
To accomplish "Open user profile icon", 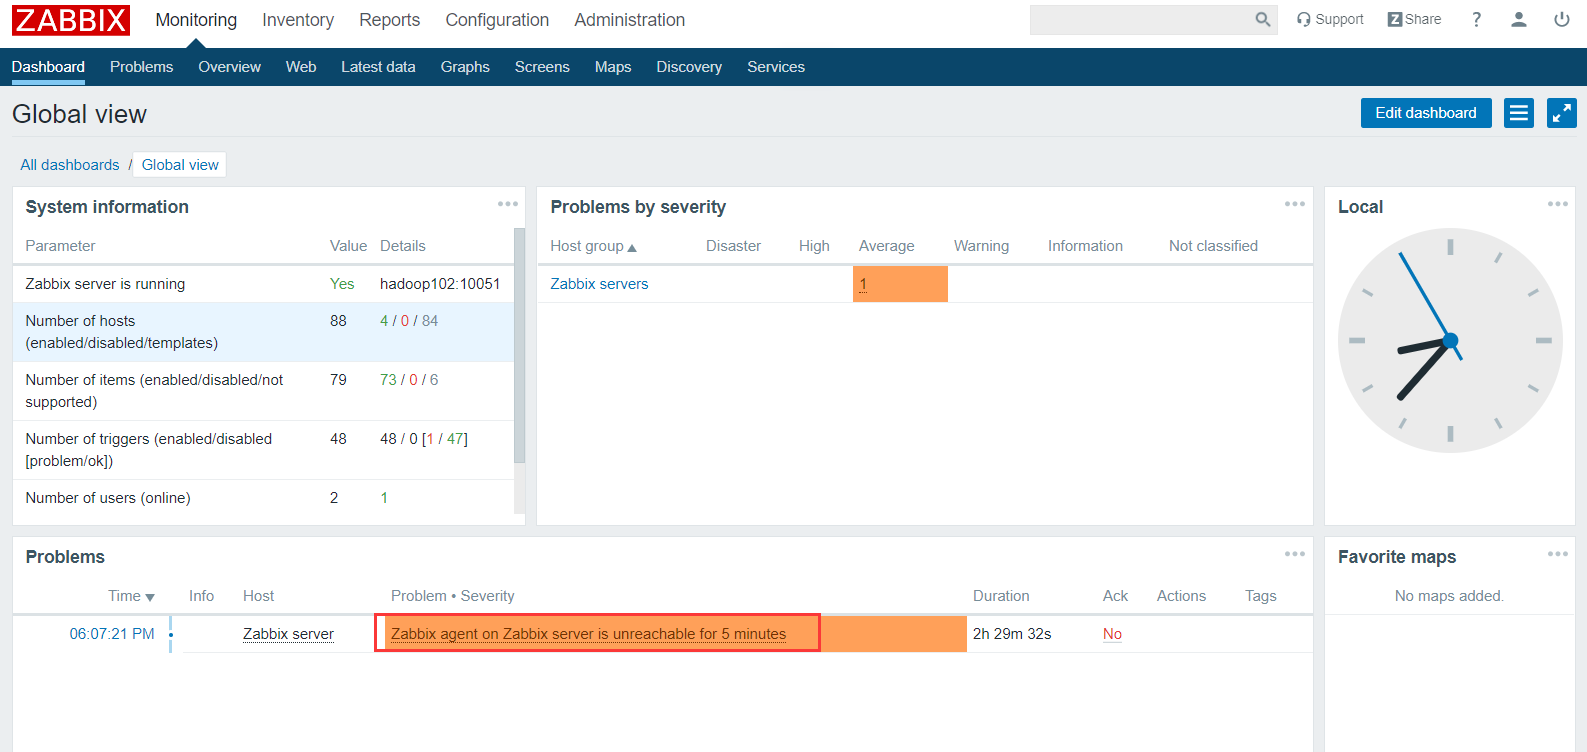I will point(1519,19).
